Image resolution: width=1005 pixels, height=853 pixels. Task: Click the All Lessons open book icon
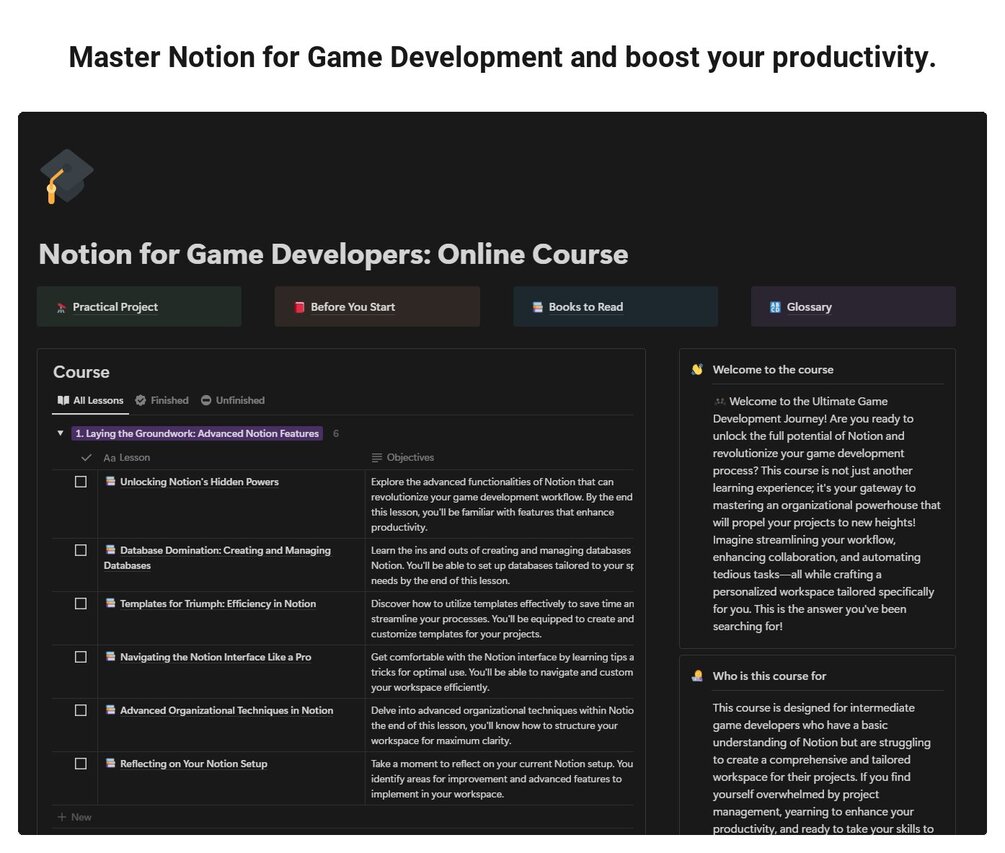point(63,400)
